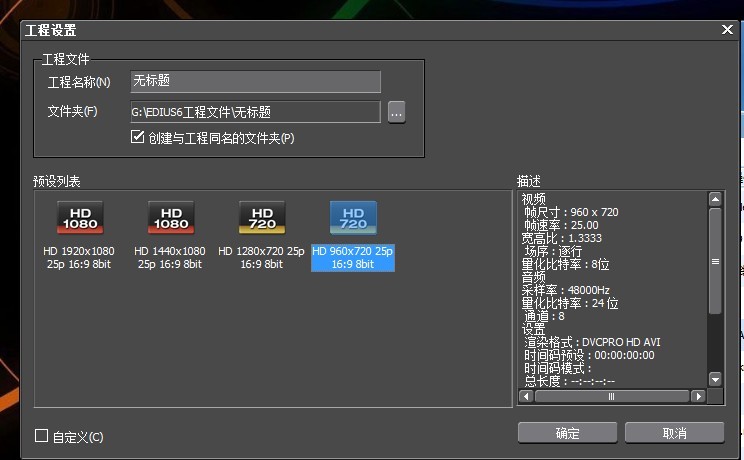The width and height of the screenshot is (744, 460).
Task: Cancel with the 取消 button
Action: (x=674, y=433)
